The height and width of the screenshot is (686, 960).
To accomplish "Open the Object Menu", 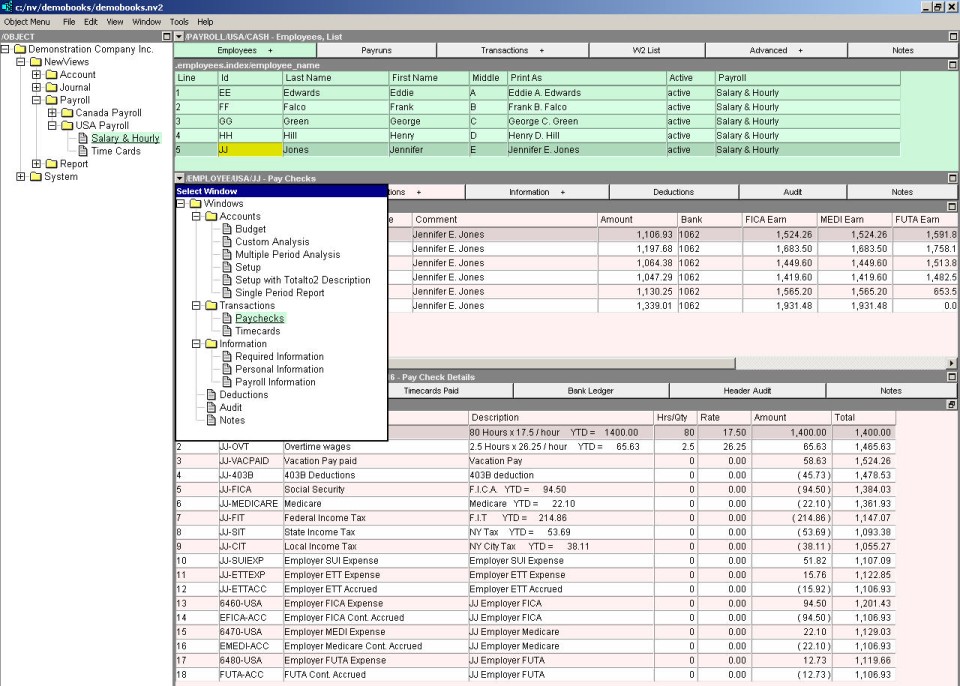I will [x=27, y=21].
